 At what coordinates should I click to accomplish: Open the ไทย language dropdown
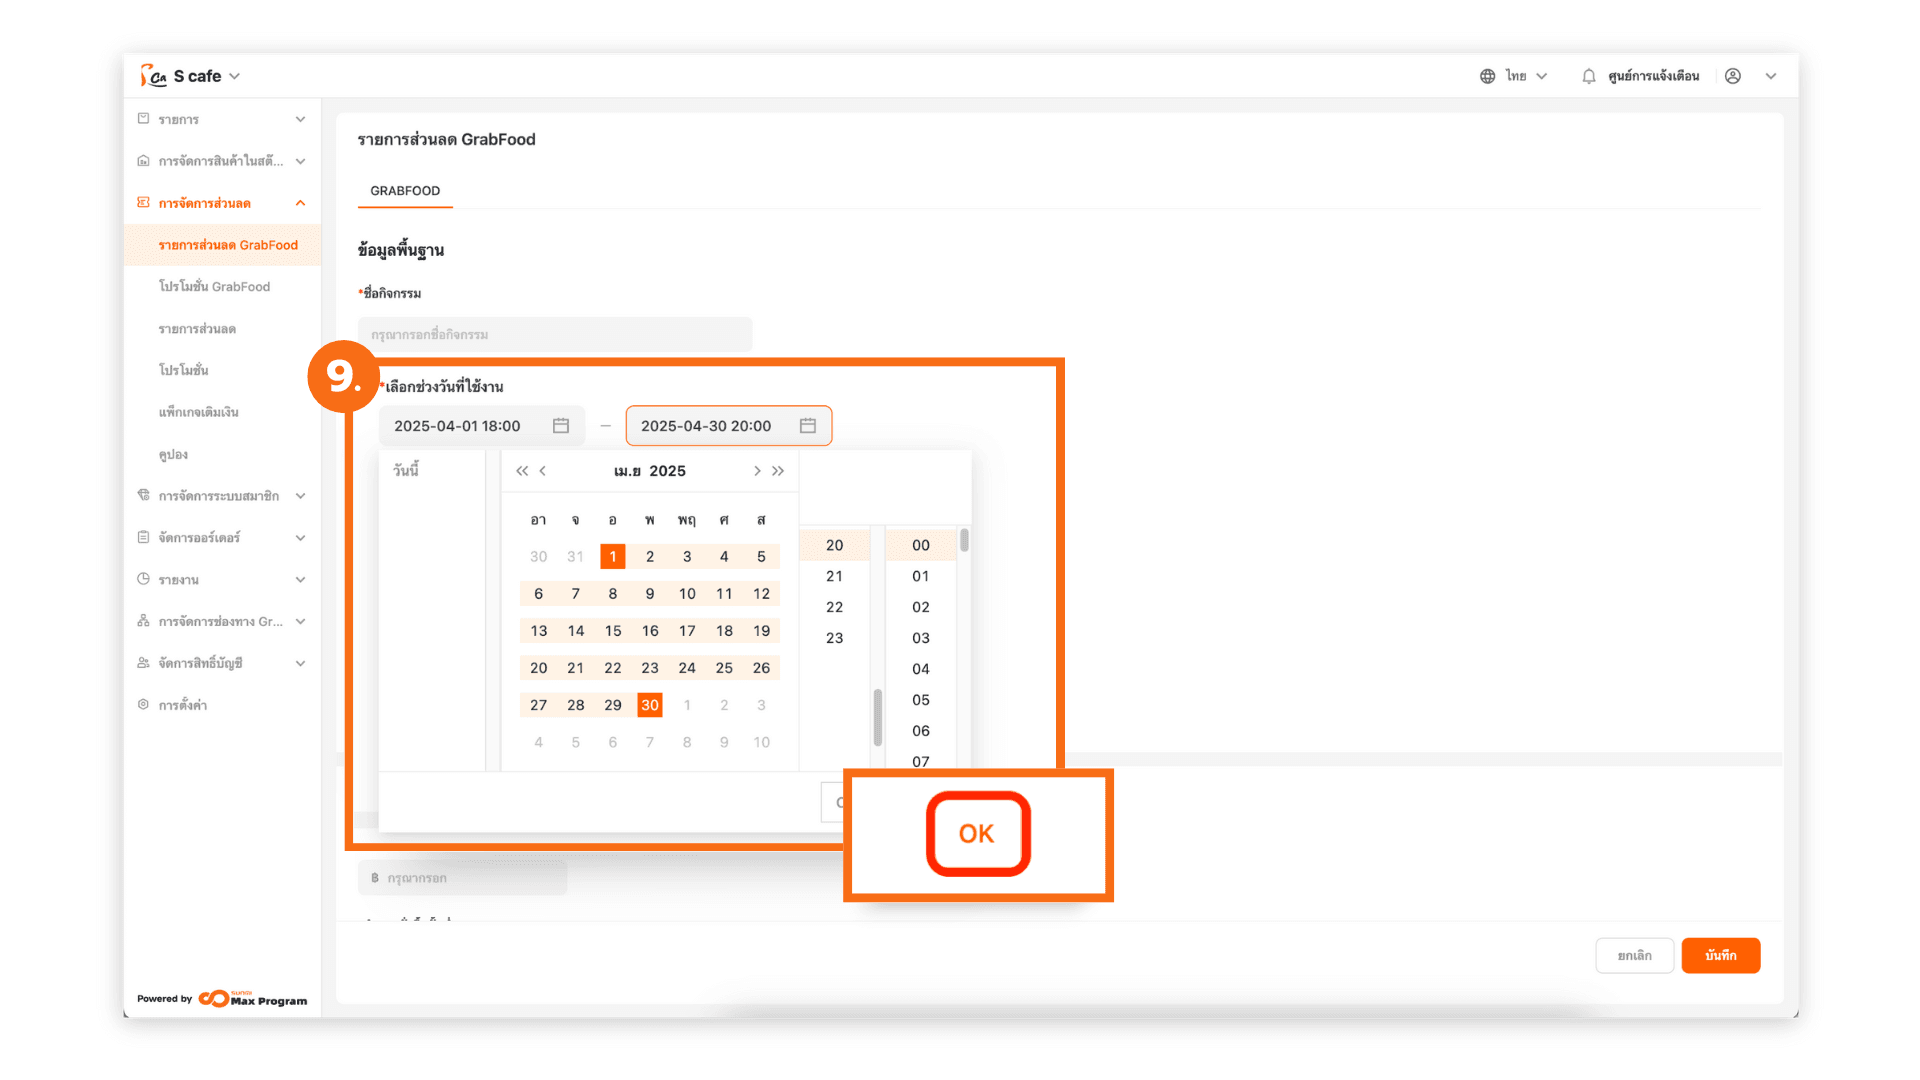point(1527,76)
